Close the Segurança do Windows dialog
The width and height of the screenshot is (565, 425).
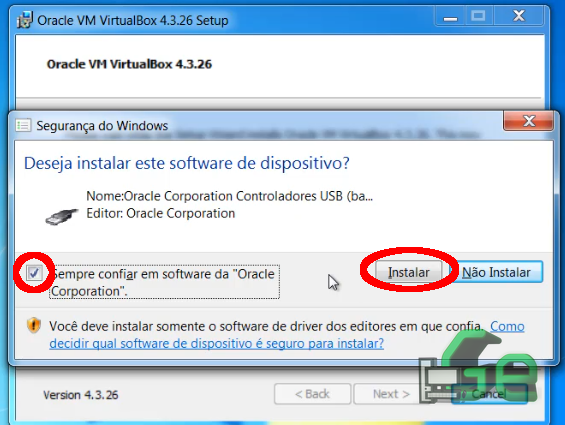[x=528, y=121]
